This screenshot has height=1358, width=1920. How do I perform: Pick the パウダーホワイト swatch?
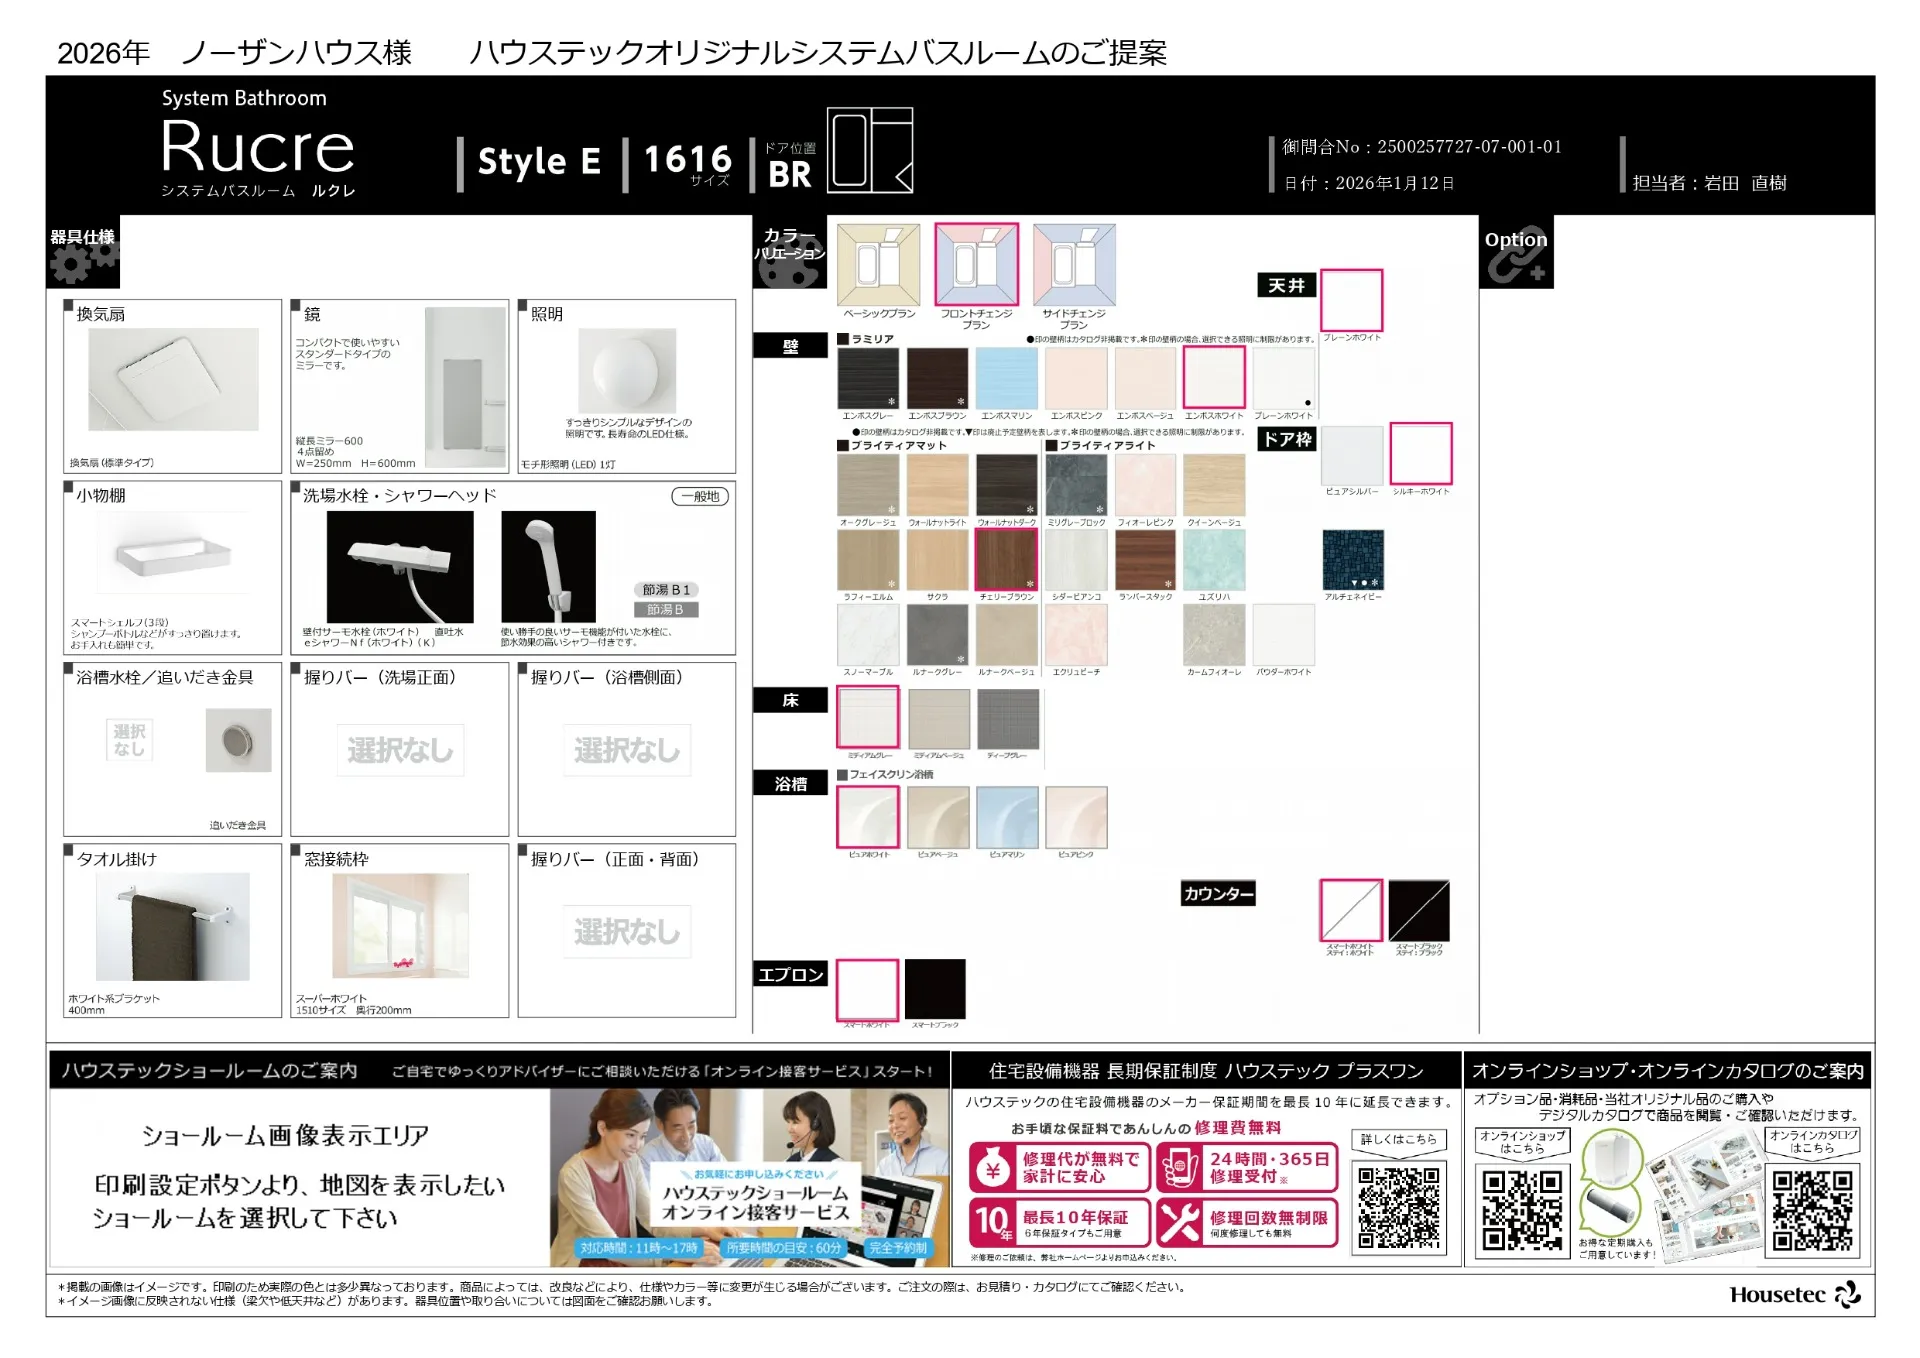click(1284, 635)
